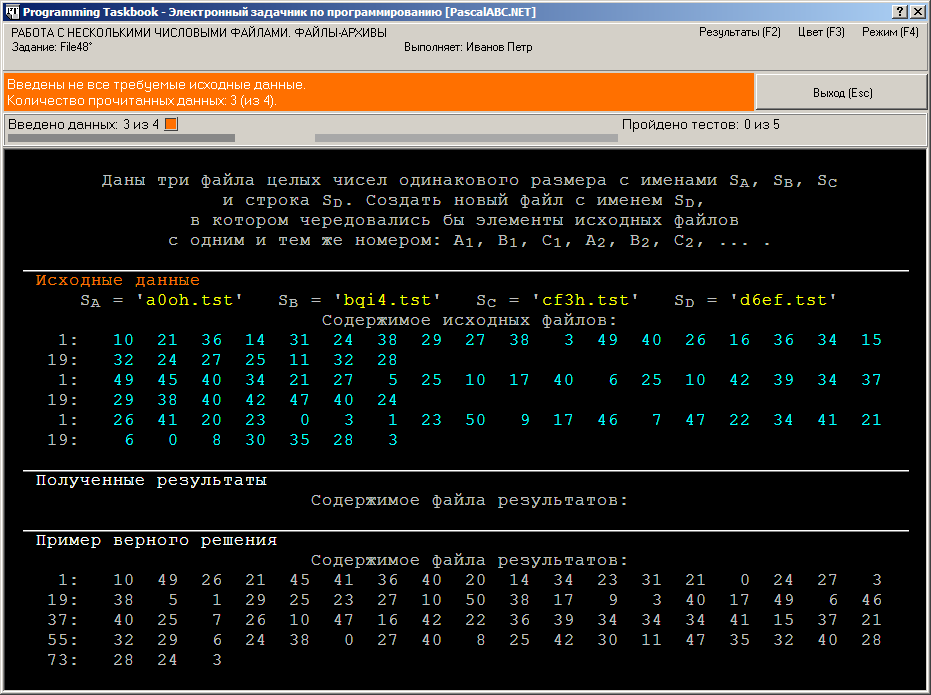Click the file name 'a0oh.tst'
This screenshot has height=695, width=931.
coord(189,300)
